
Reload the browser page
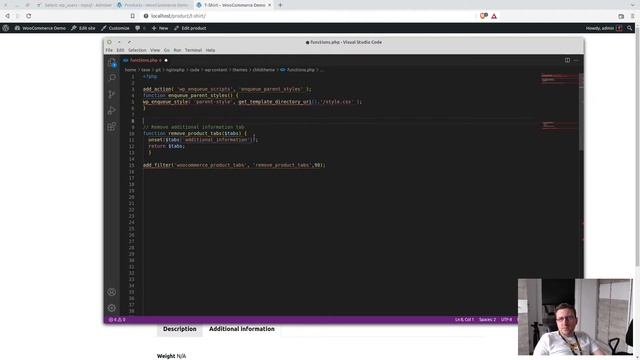[29, 16]
